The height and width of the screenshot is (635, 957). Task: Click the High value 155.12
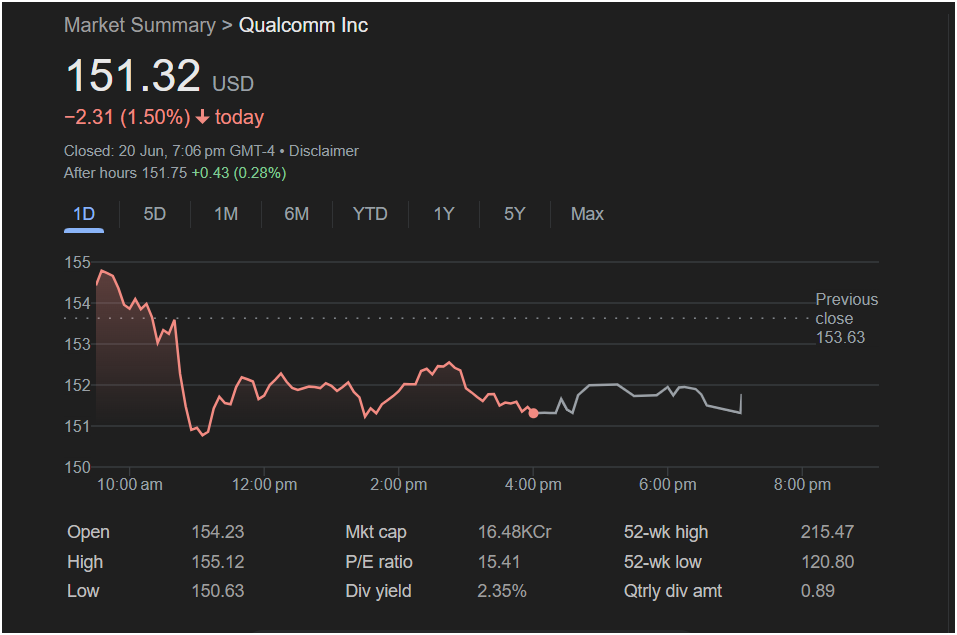(x=218, y=562)
